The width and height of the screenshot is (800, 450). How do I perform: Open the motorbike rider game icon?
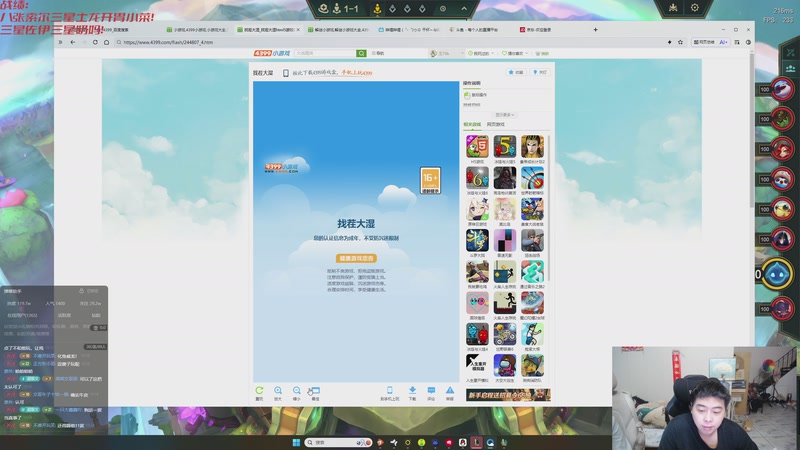505,334
